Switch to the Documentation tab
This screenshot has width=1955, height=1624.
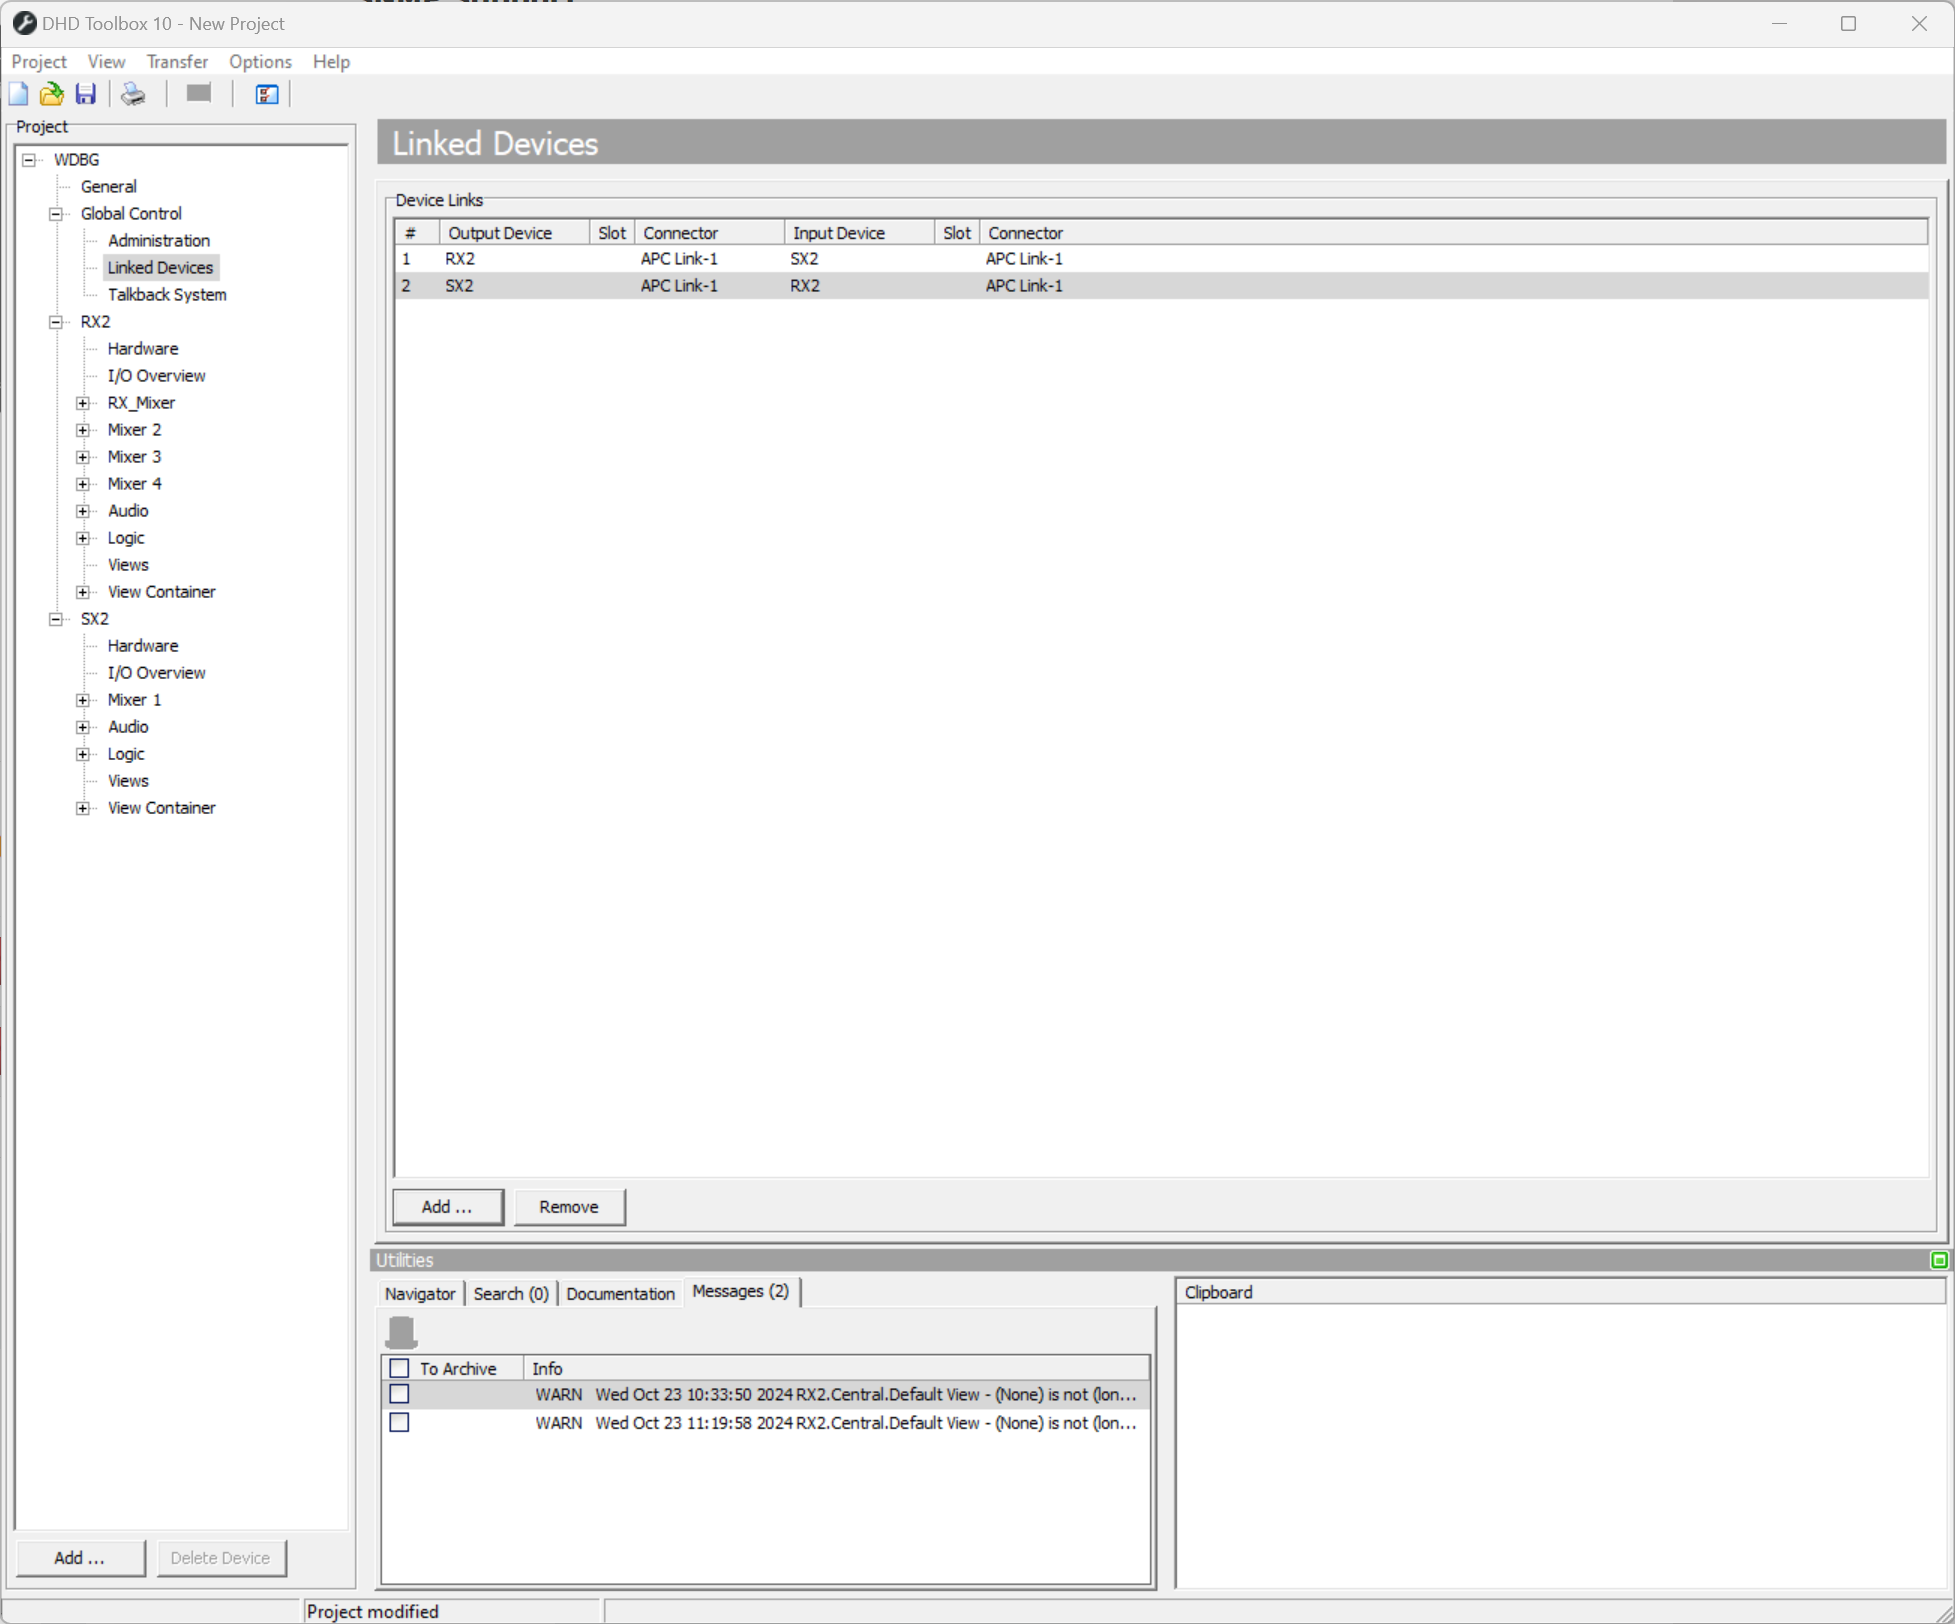[x=620, y=1293]
